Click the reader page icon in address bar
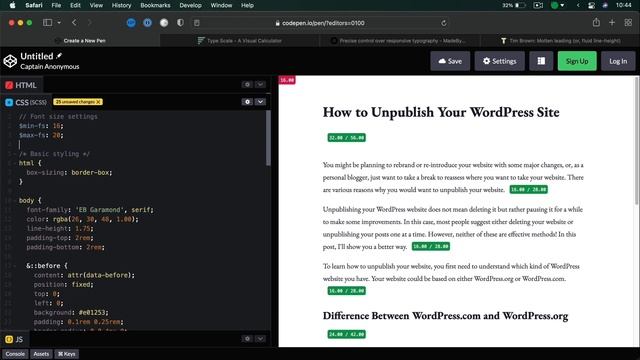640x360 pixels. 197,23
